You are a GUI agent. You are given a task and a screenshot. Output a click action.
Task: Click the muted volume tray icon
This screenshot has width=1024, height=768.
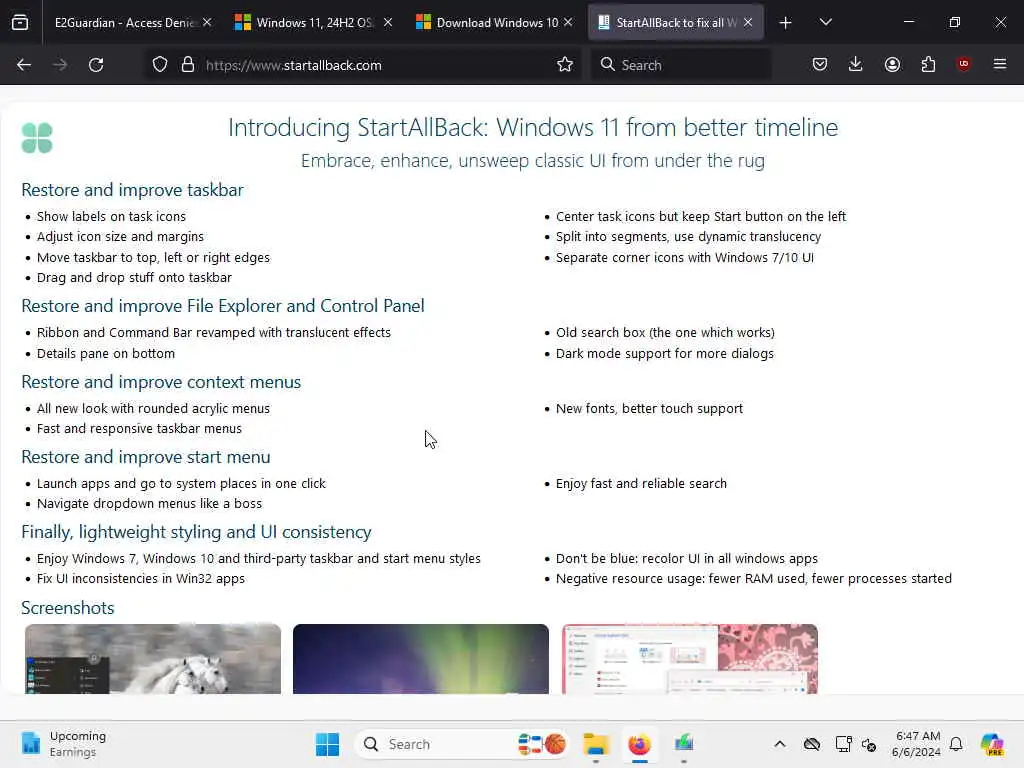click(x=869, y=744)
